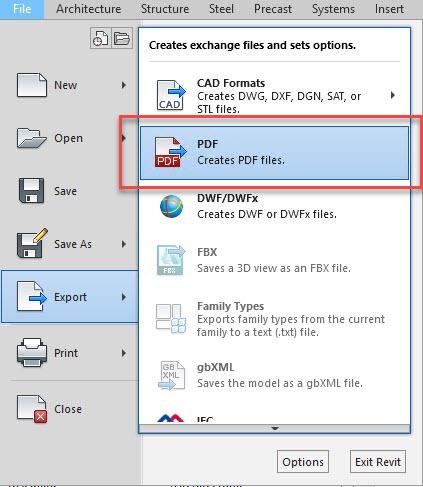The height and width of the screenshot is (487, 423).
Task: Click the Save floppy disk icon
Action: tap(31, 191)
